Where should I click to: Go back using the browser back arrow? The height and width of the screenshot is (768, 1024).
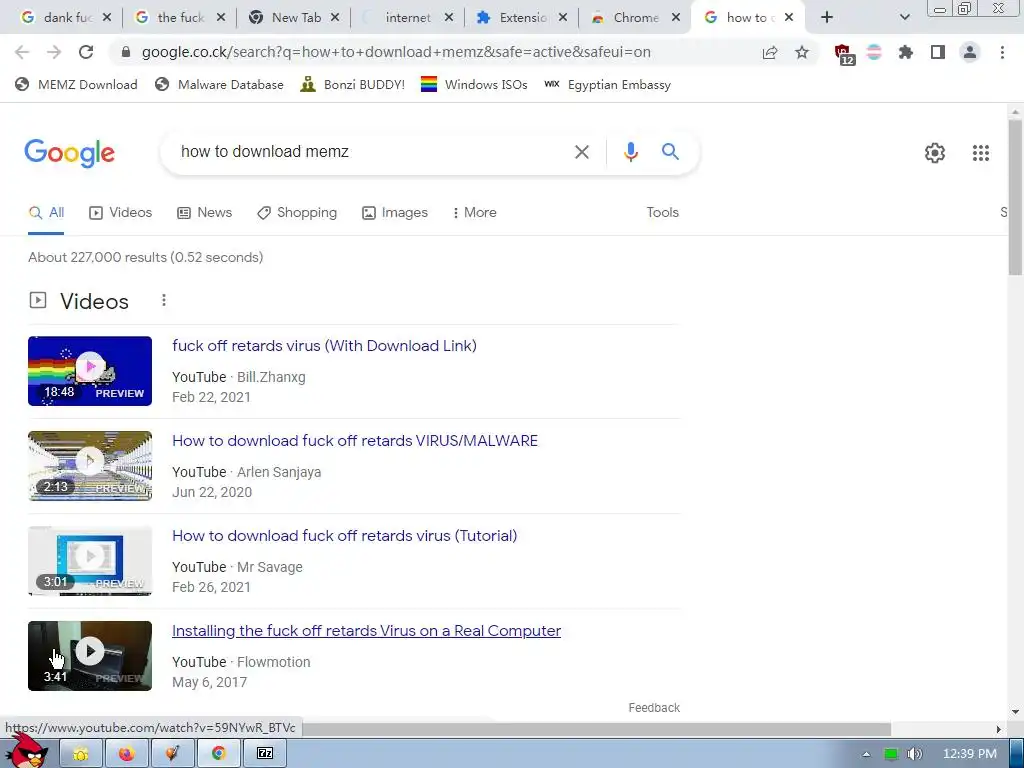[x=22, y=52]
